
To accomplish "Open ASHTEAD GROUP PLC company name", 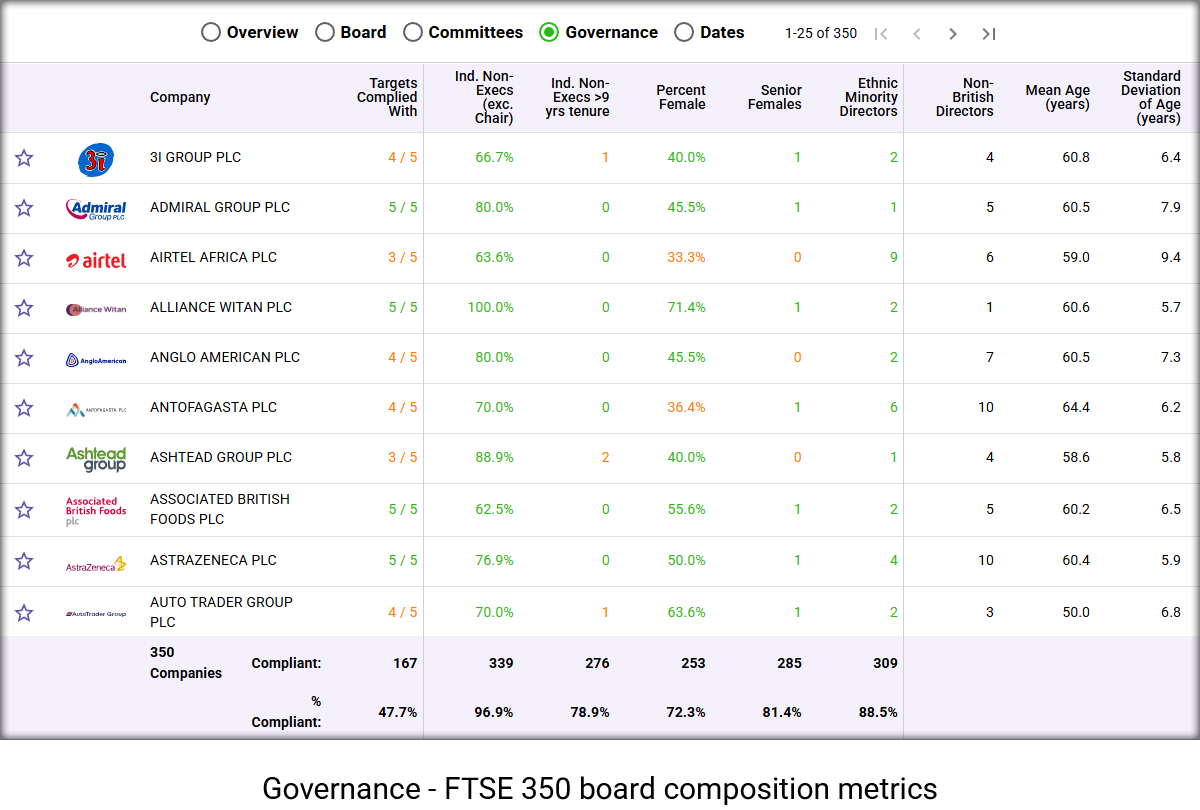I will pos(221,457).
